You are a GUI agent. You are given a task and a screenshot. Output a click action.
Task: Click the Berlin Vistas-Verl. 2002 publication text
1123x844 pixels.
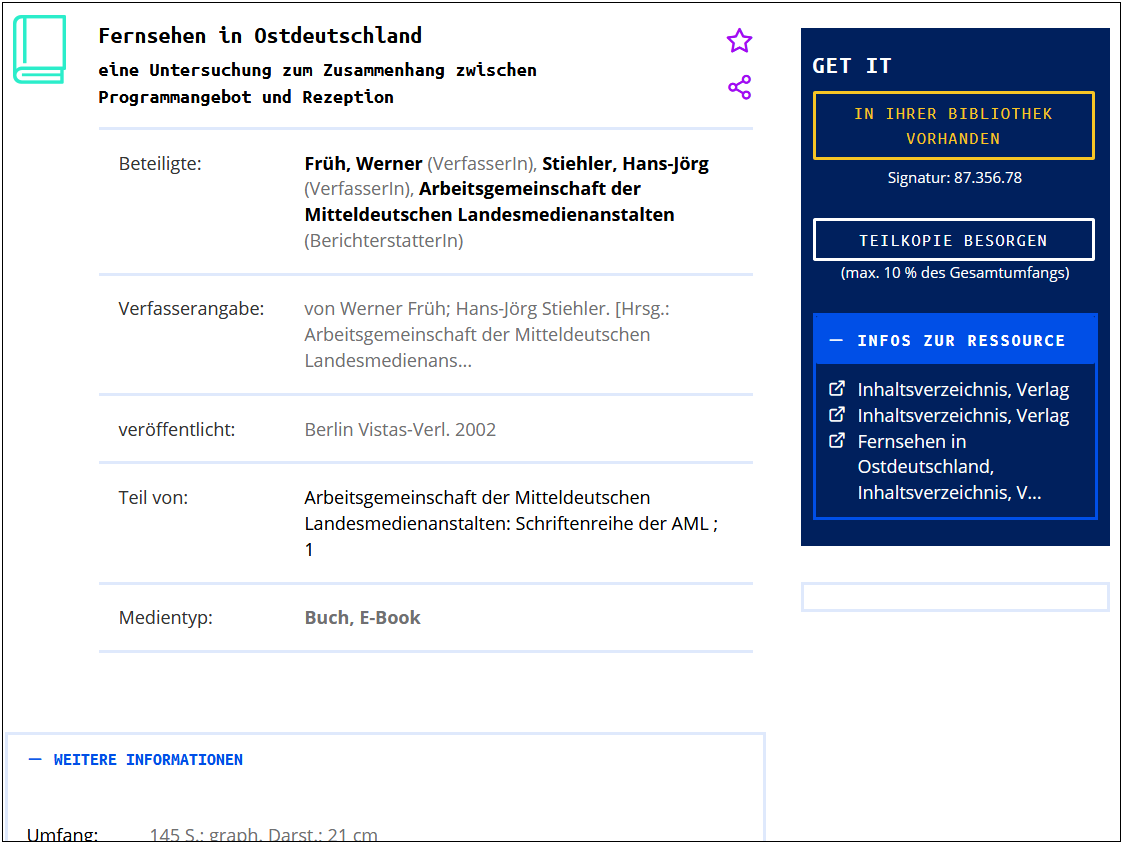(x=400, y=429)
